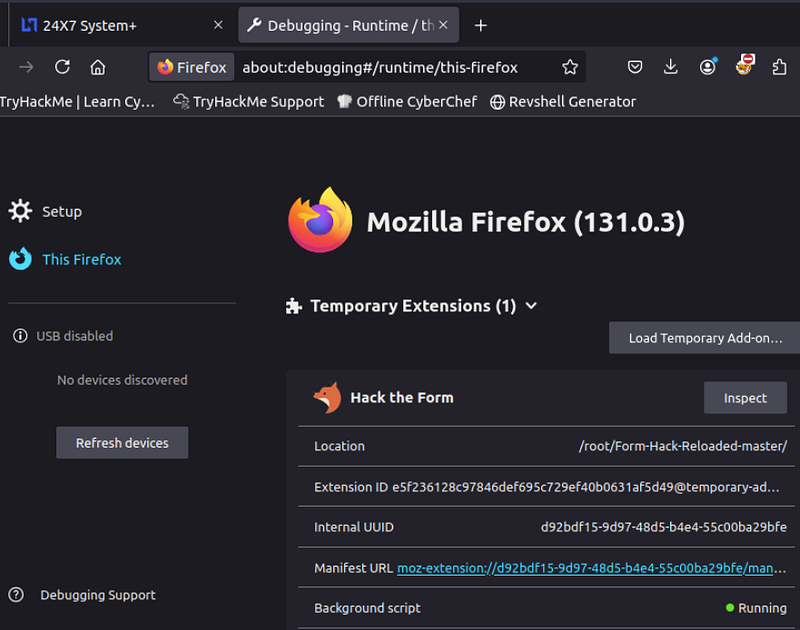The width and height of the screenshot is (800, 630).
Task: Bookmark this page with the star
Action: click(x=570, y=67)
